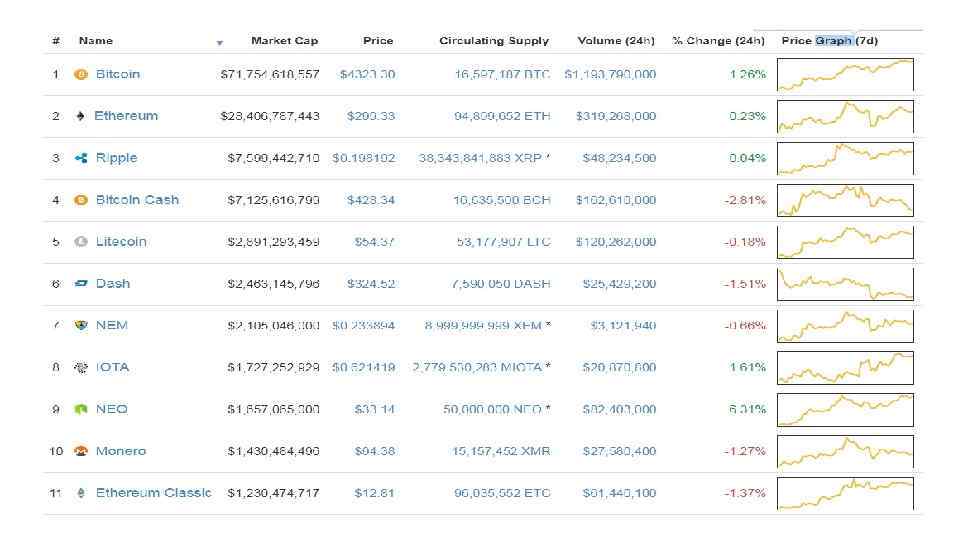Open Litecoin's 24h volume link
The width and height of the screenshot is (960, 540).
click(x=616, y=242)
